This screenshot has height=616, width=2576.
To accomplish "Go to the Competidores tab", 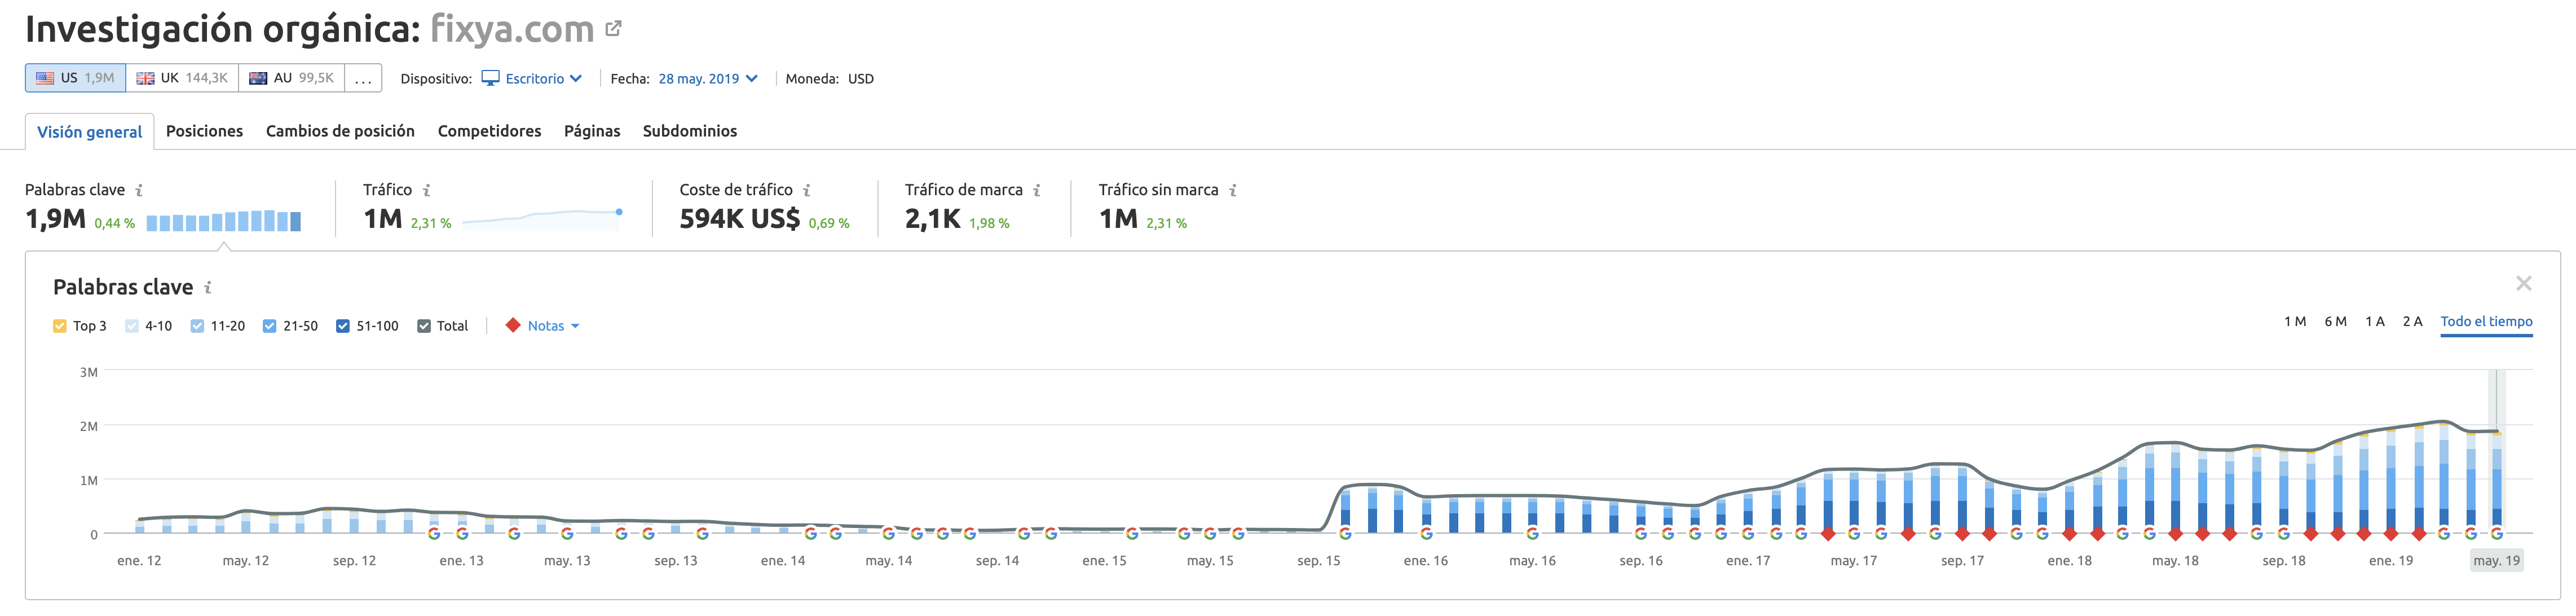I will (489, 131).
